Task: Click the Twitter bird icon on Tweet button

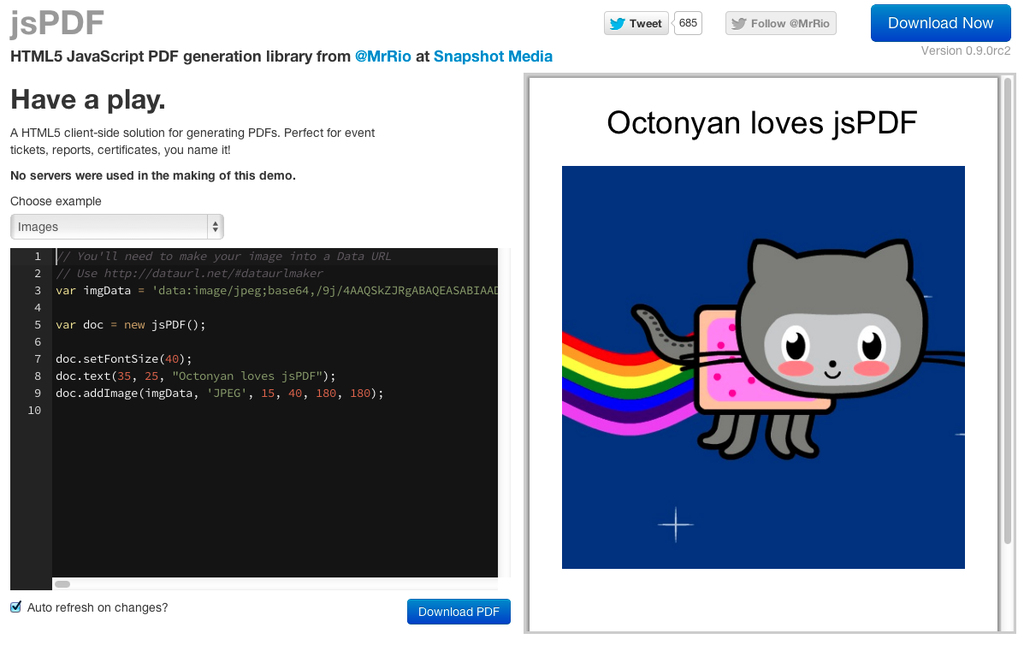Action: [617, 24]
